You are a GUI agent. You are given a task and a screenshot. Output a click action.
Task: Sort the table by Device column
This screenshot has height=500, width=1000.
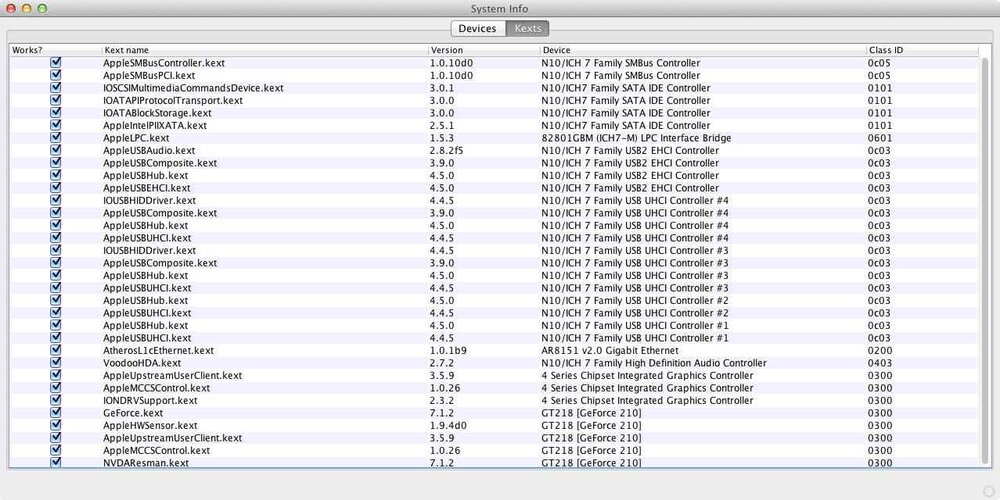tap(702, 50)
